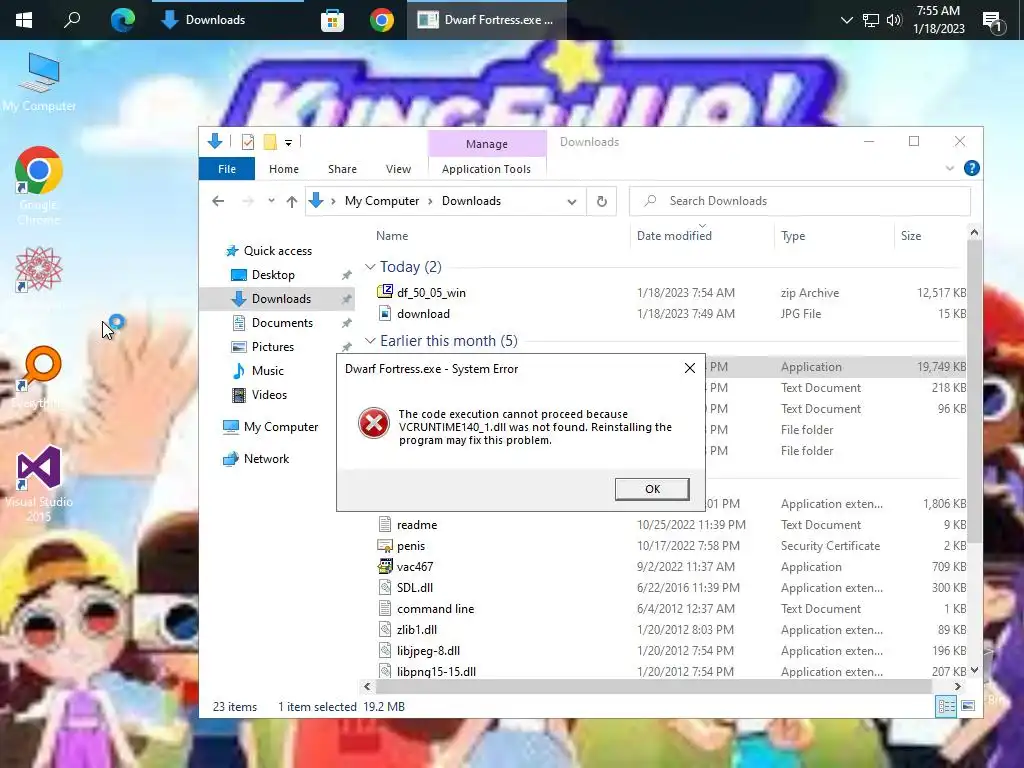Select the command line text document
1024x768 pixels.
(435, 608)
